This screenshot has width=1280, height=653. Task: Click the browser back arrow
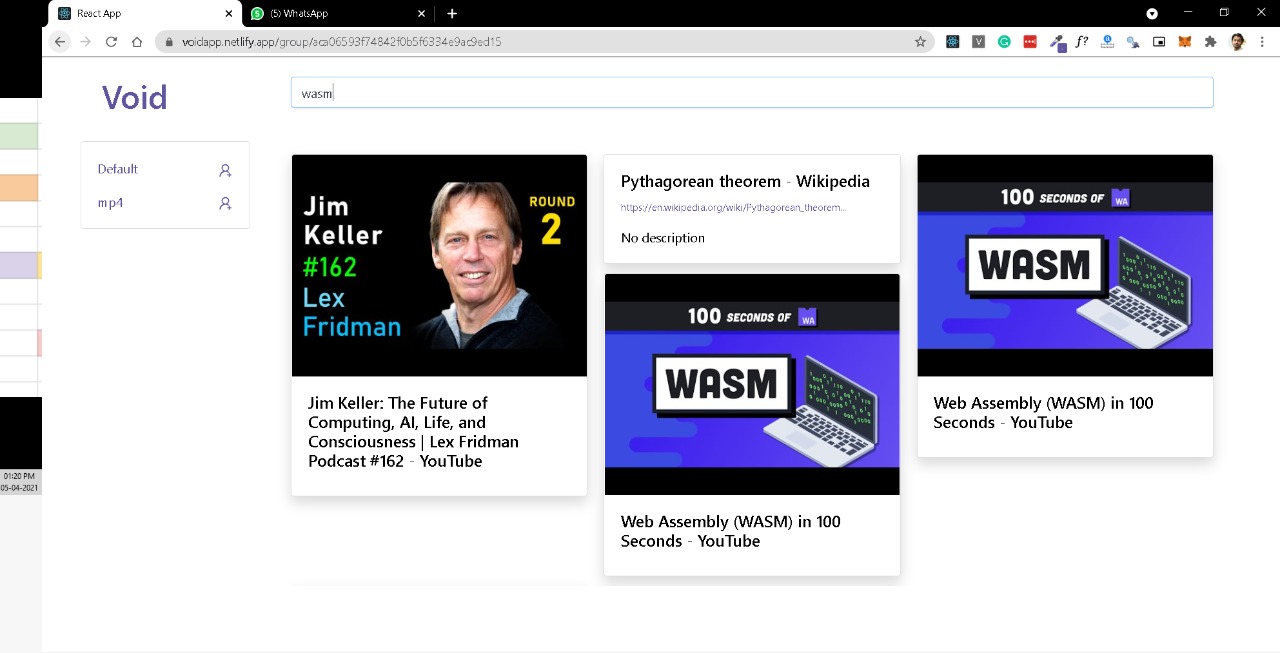click(60, 42)
